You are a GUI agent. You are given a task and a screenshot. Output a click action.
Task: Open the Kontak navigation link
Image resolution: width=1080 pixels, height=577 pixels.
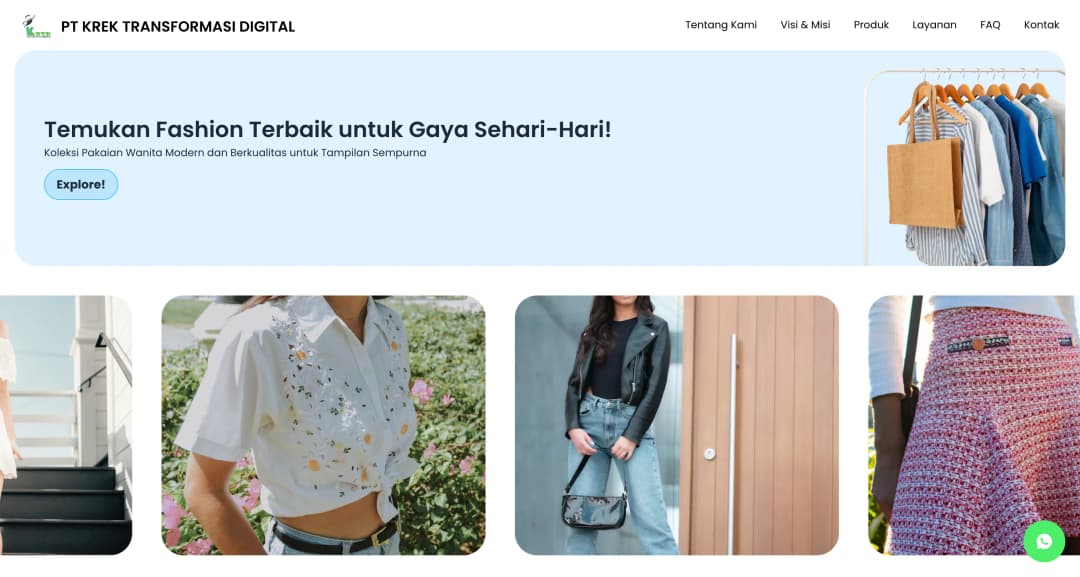[1041, 25]
